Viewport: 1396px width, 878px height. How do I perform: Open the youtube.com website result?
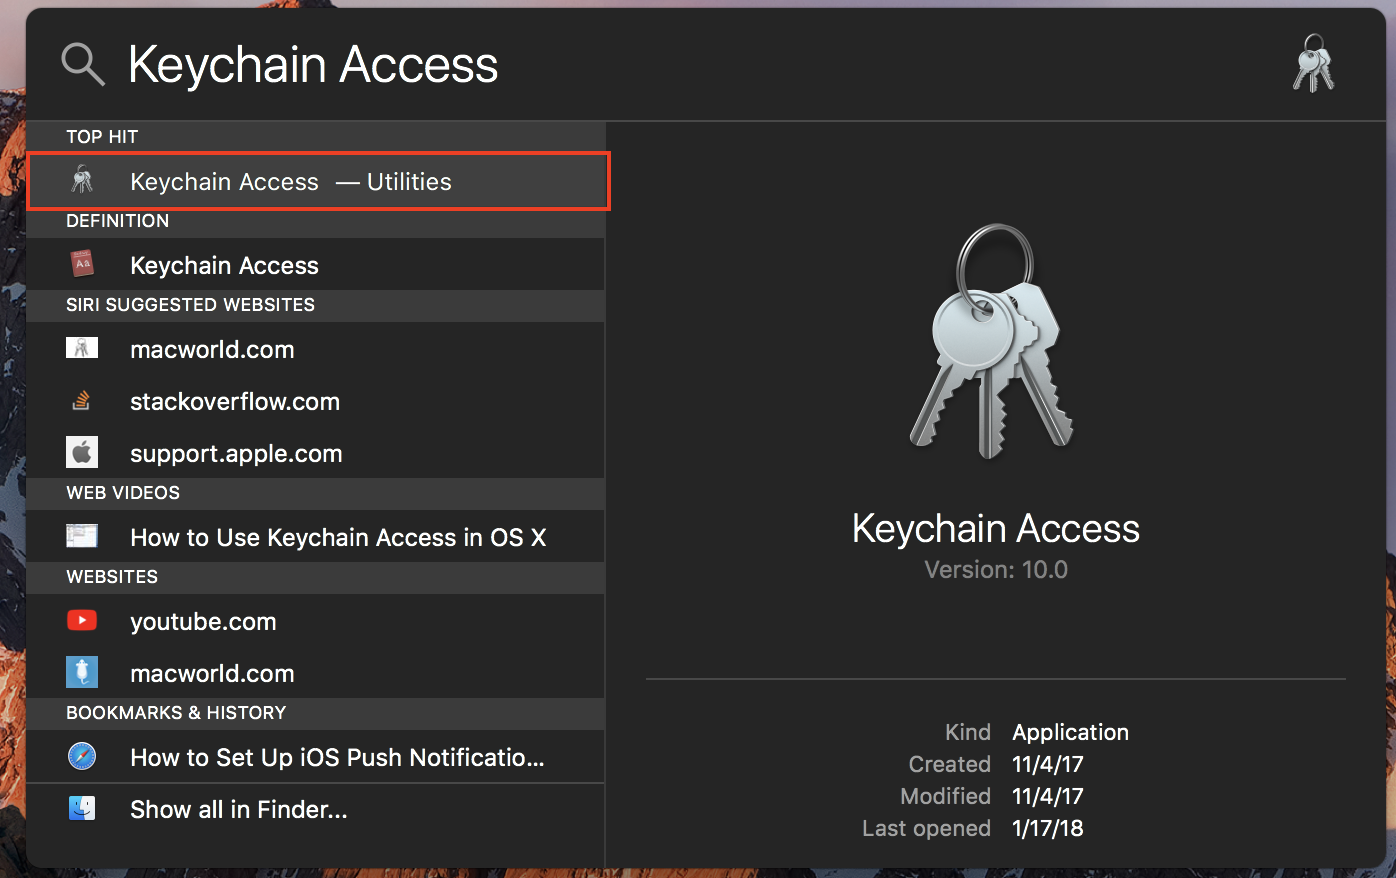click(x=203, y=622)
